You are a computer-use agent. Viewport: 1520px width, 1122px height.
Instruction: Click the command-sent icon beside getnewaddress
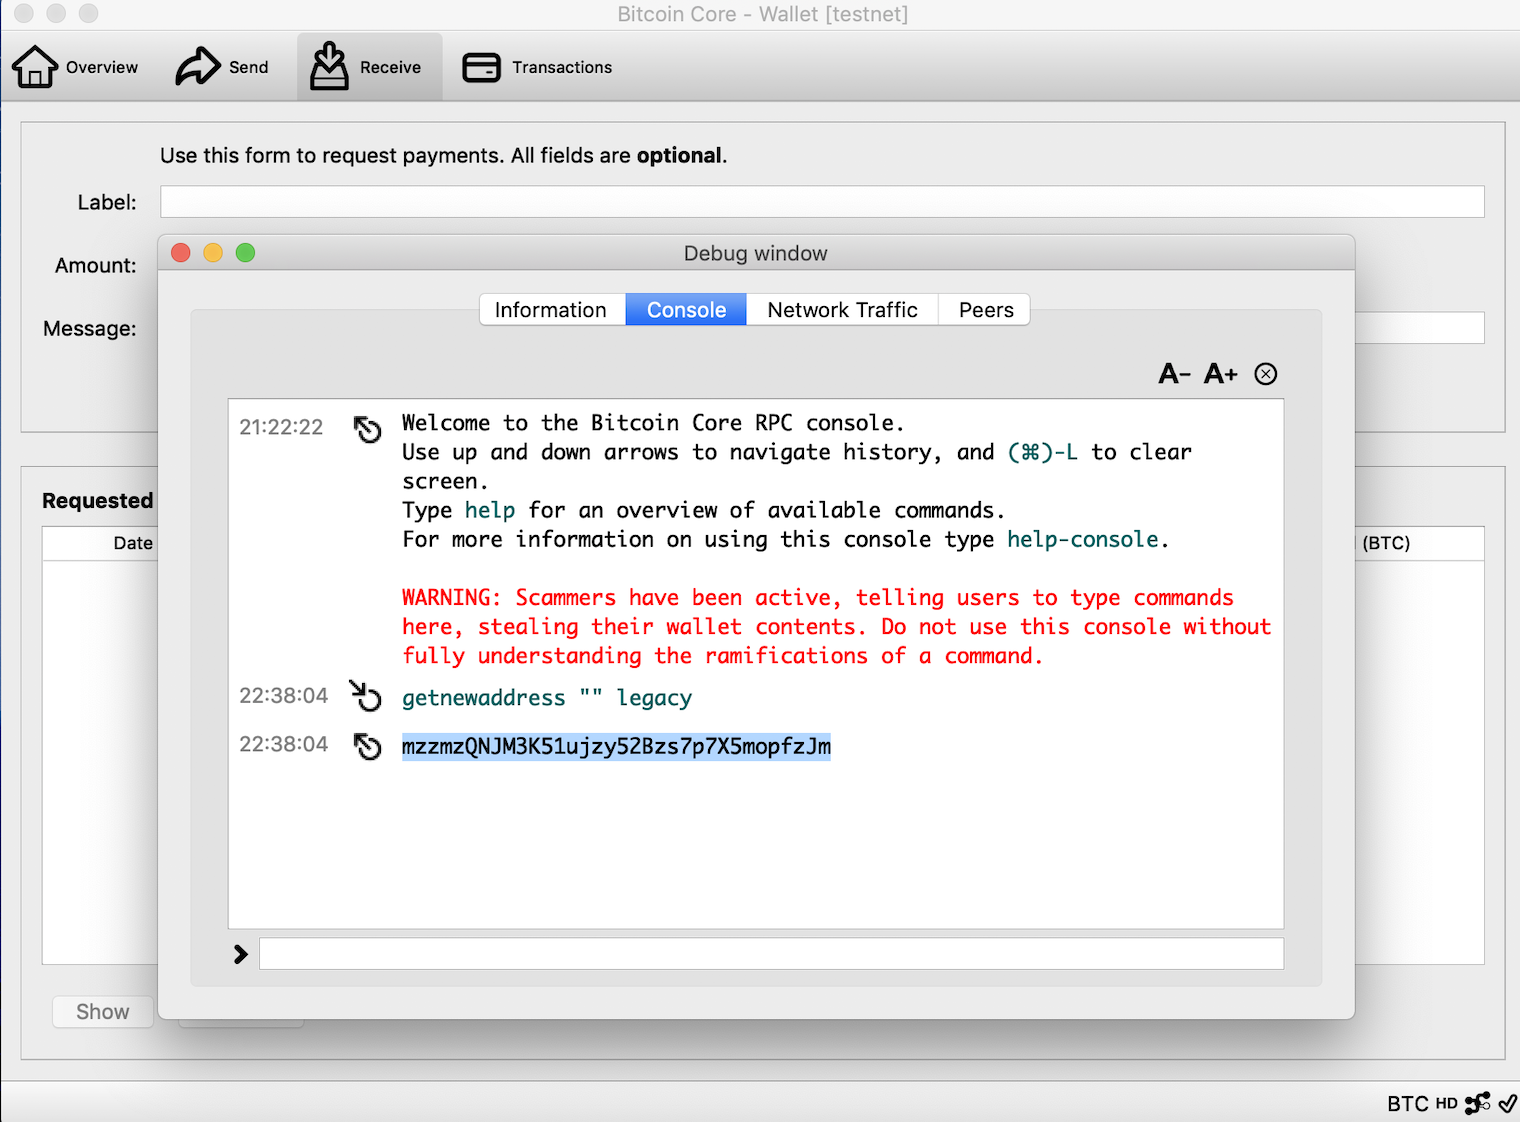pyautogui.click(x=366, y=695)
